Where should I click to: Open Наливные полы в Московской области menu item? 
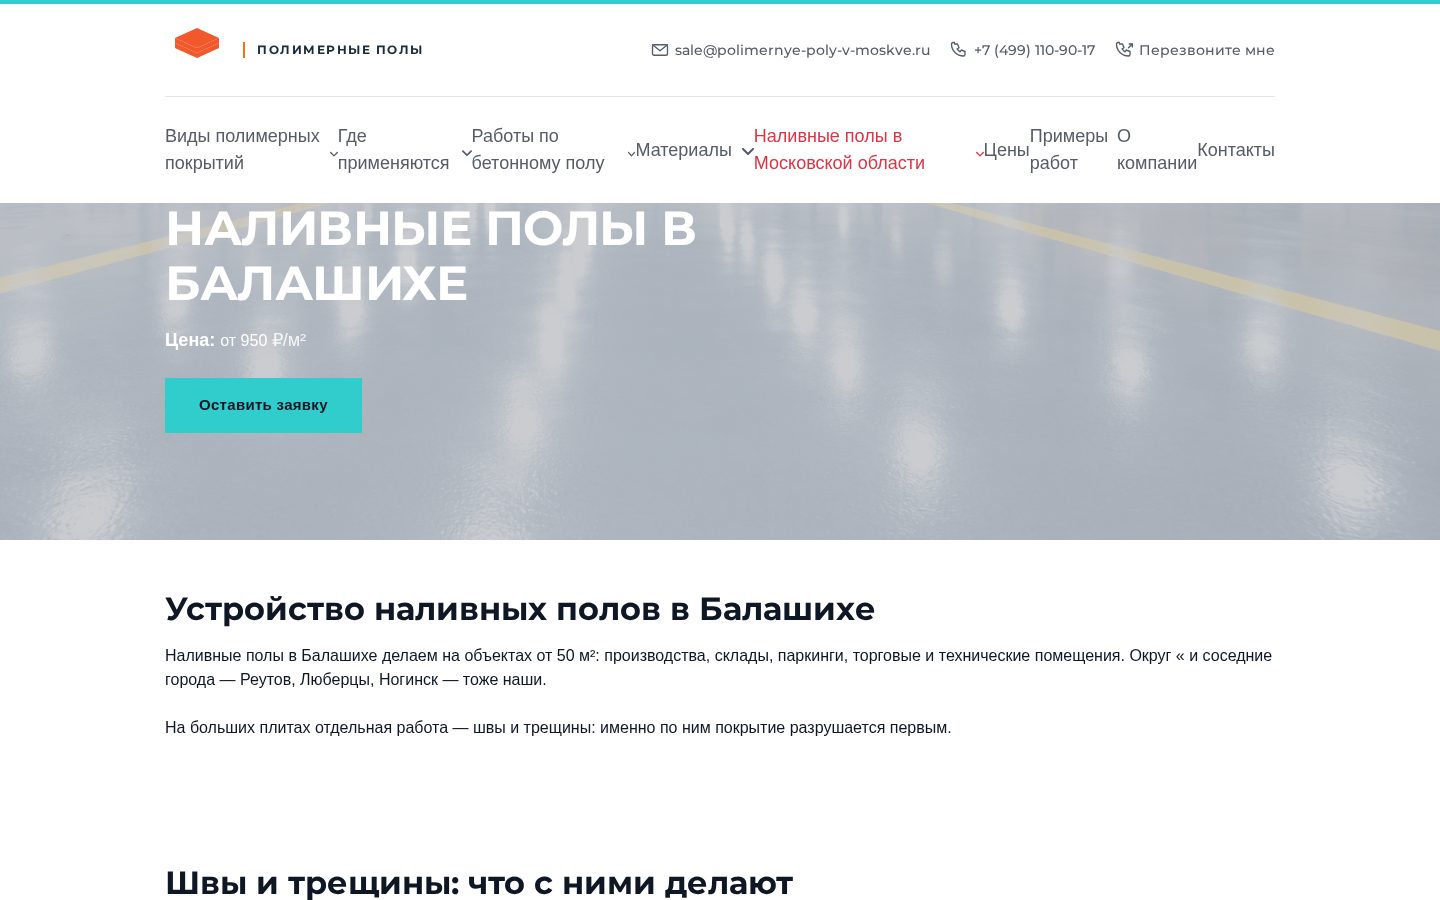pos(839,150)
